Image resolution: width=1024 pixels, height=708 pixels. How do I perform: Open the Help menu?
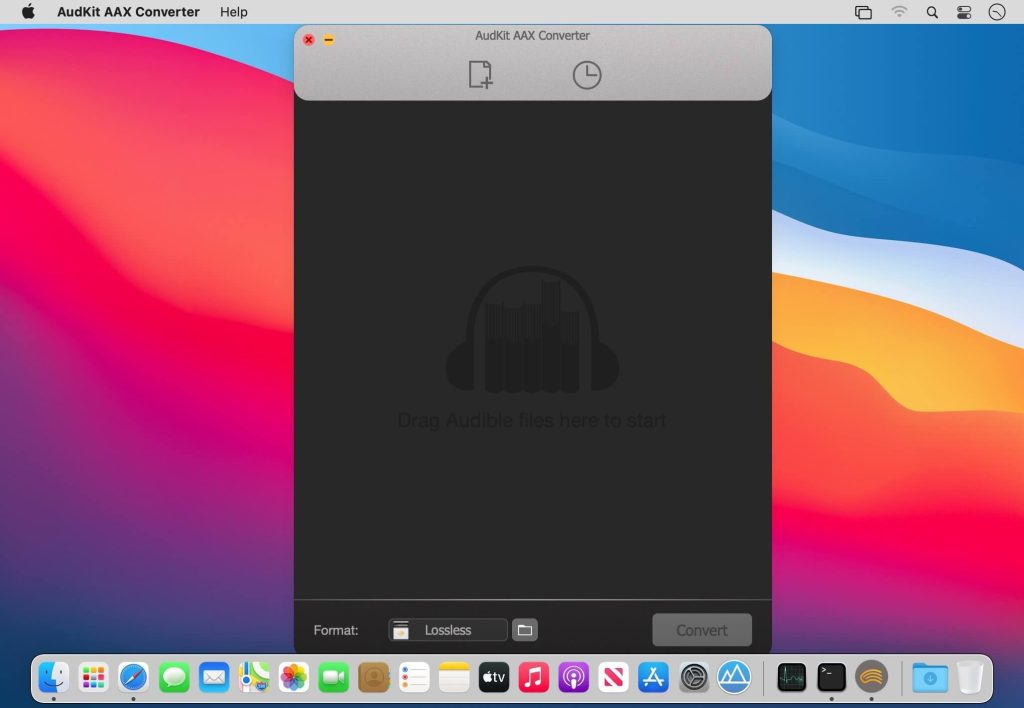pyautogui.click(x=233, y=12)
